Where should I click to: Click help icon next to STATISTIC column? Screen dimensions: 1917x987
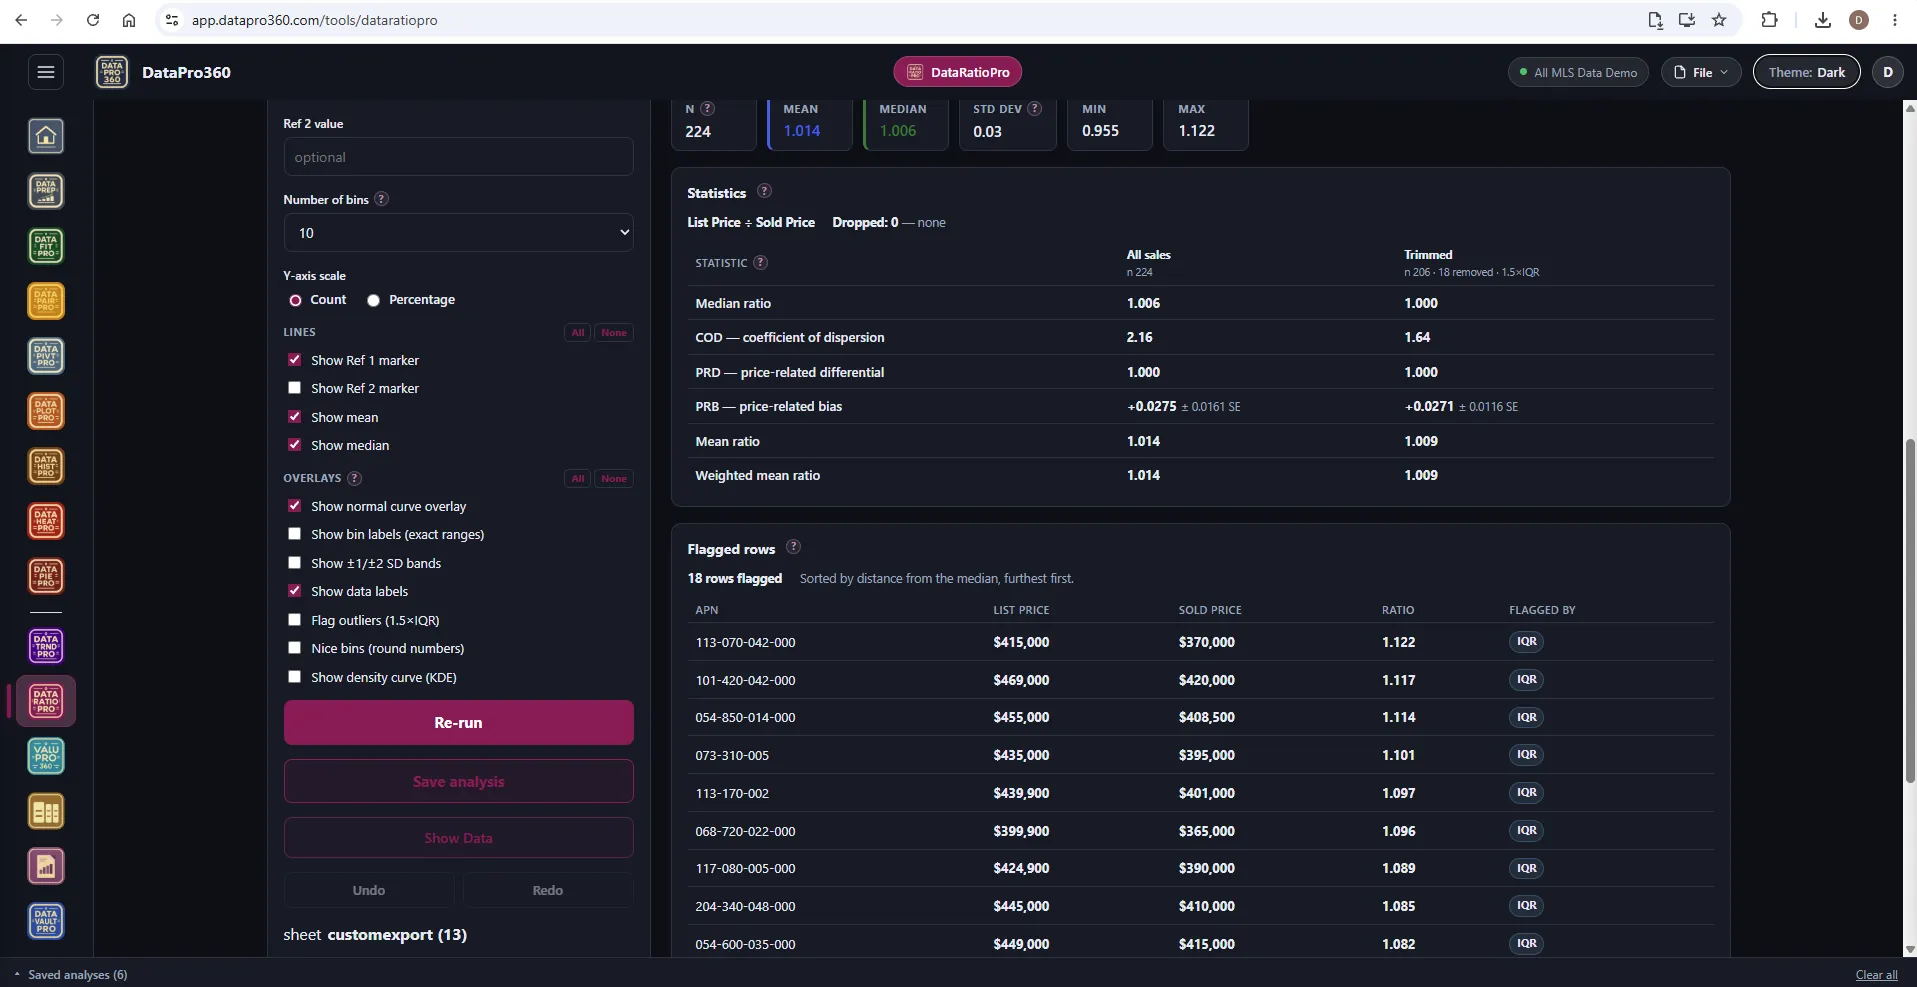pos(760,262)
